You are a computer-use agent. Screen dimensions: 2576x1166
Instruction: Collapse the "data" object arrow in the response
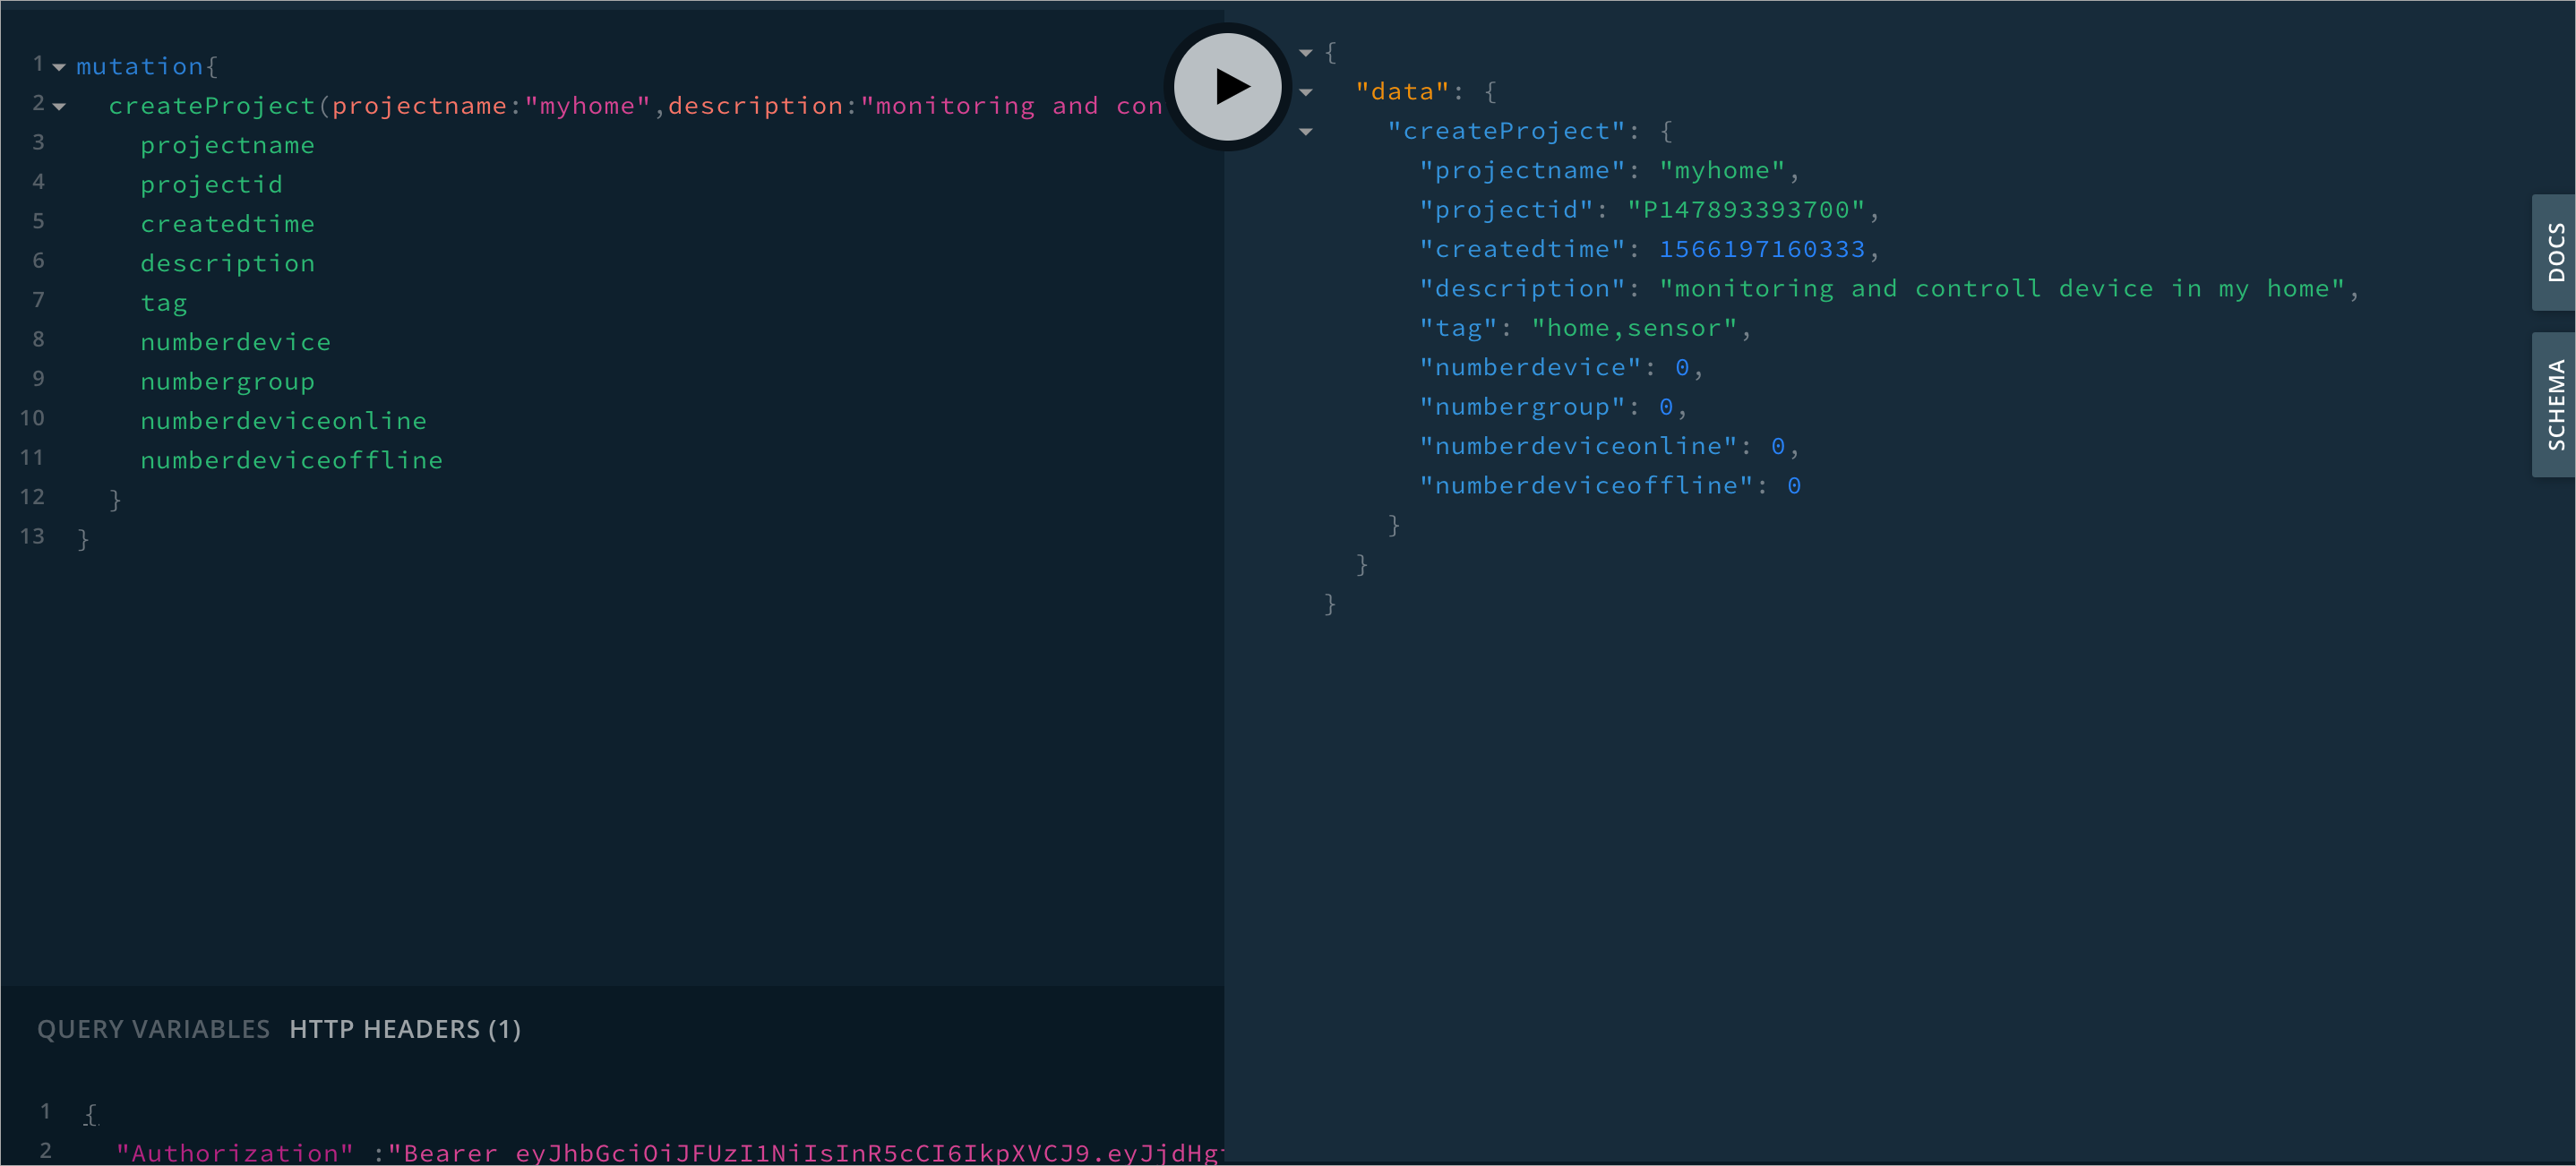pyautogui.click(x=1305, y=92)
